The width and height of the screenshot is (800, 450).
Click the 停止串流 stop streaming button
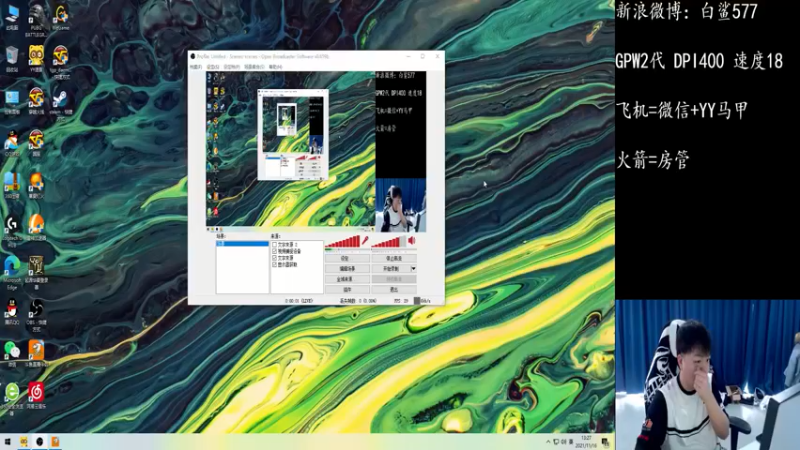click(394, 258)
